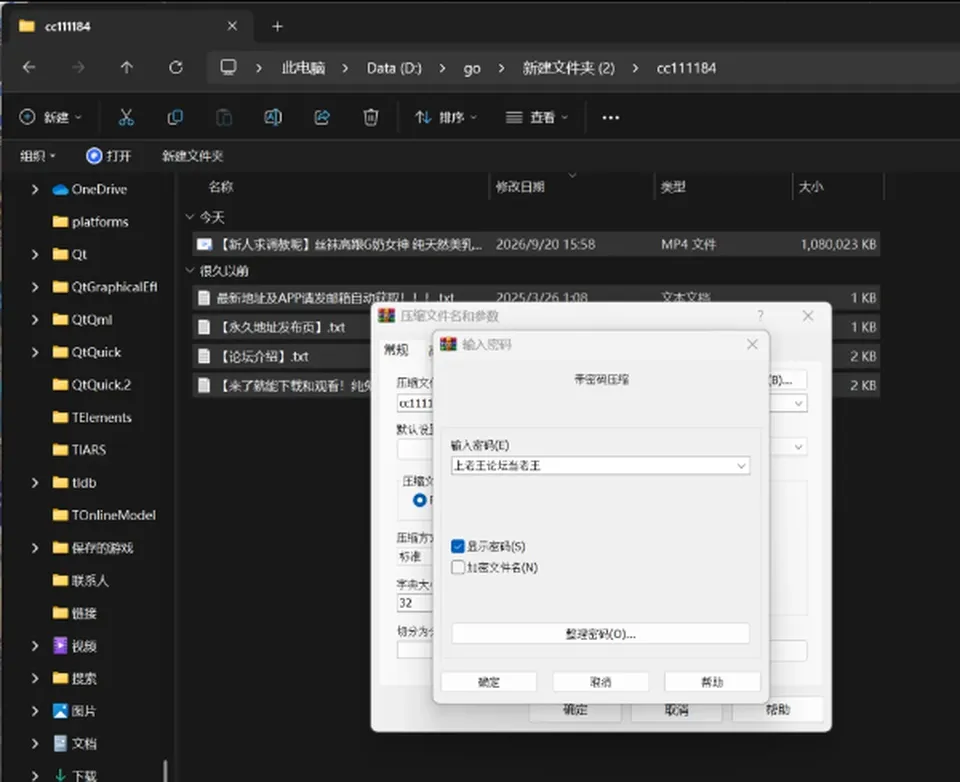Expand the Qt folder tree node
This screenshot has height=782, width=960.
(x=35, y=254)
